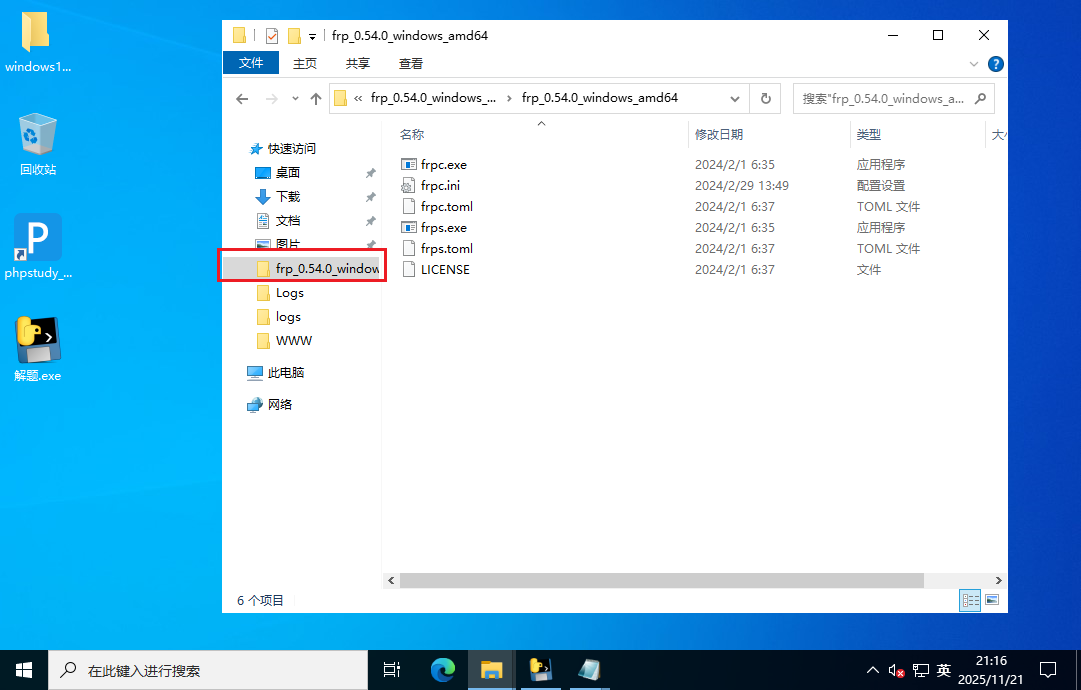Image resolution: width=1081 pixels, height=690 pixels.
Task: Click the taskbar search input field
Action: pyautogui.click(x=208, y=670)
